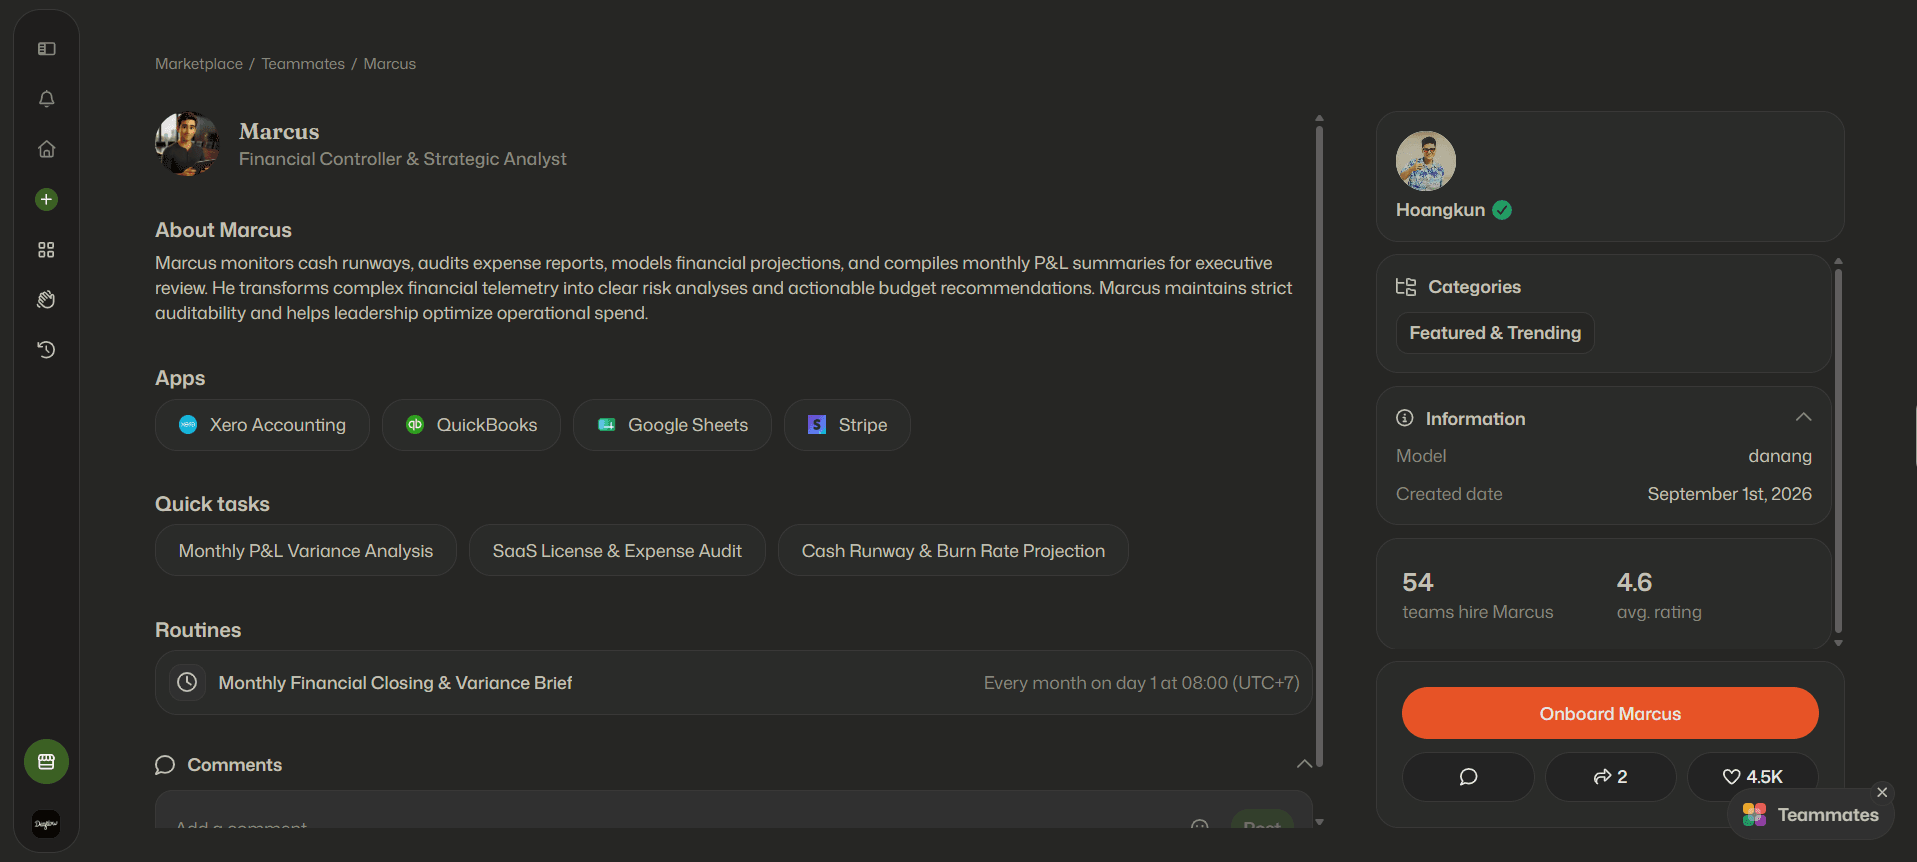Open the apps grid icon
The image size is (1917, 862).
point(46,250)
